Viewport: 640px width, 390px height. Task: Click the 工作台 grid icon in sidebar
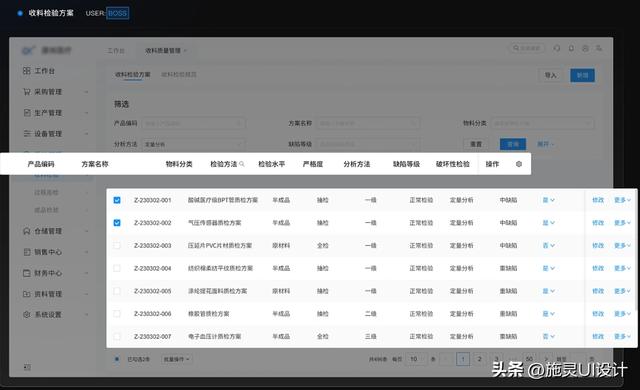click(x=27, y=71)
